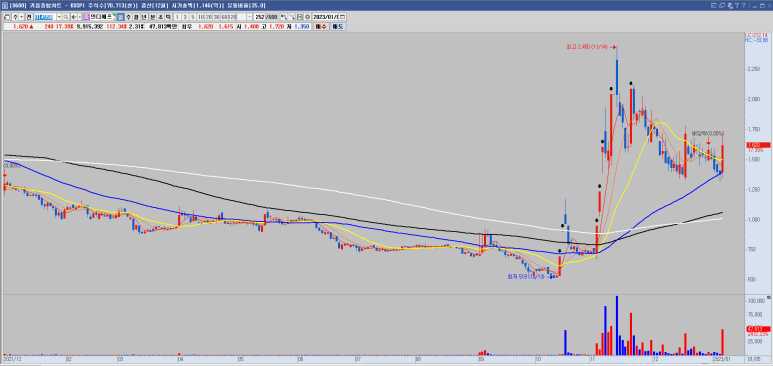This screenshot has width=773, height=366.
Task: Click the save/print chart icon
Action: pos(300,17)
